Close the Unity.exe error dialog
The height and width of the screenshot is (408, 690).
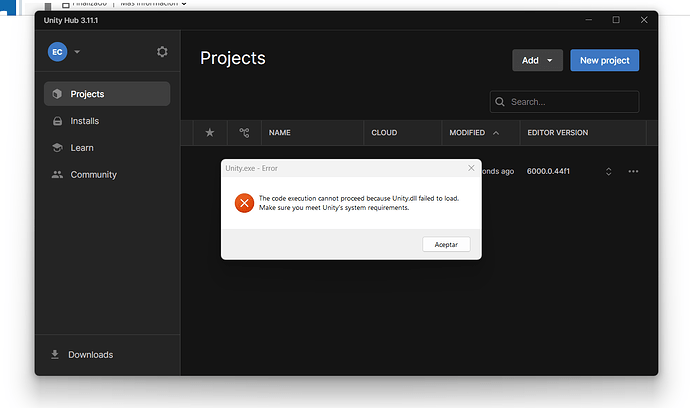471,168
